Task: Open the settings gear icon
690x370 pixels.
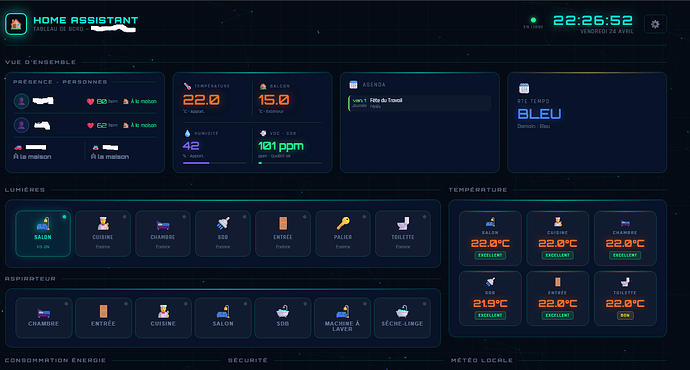Action: (655, 24)
